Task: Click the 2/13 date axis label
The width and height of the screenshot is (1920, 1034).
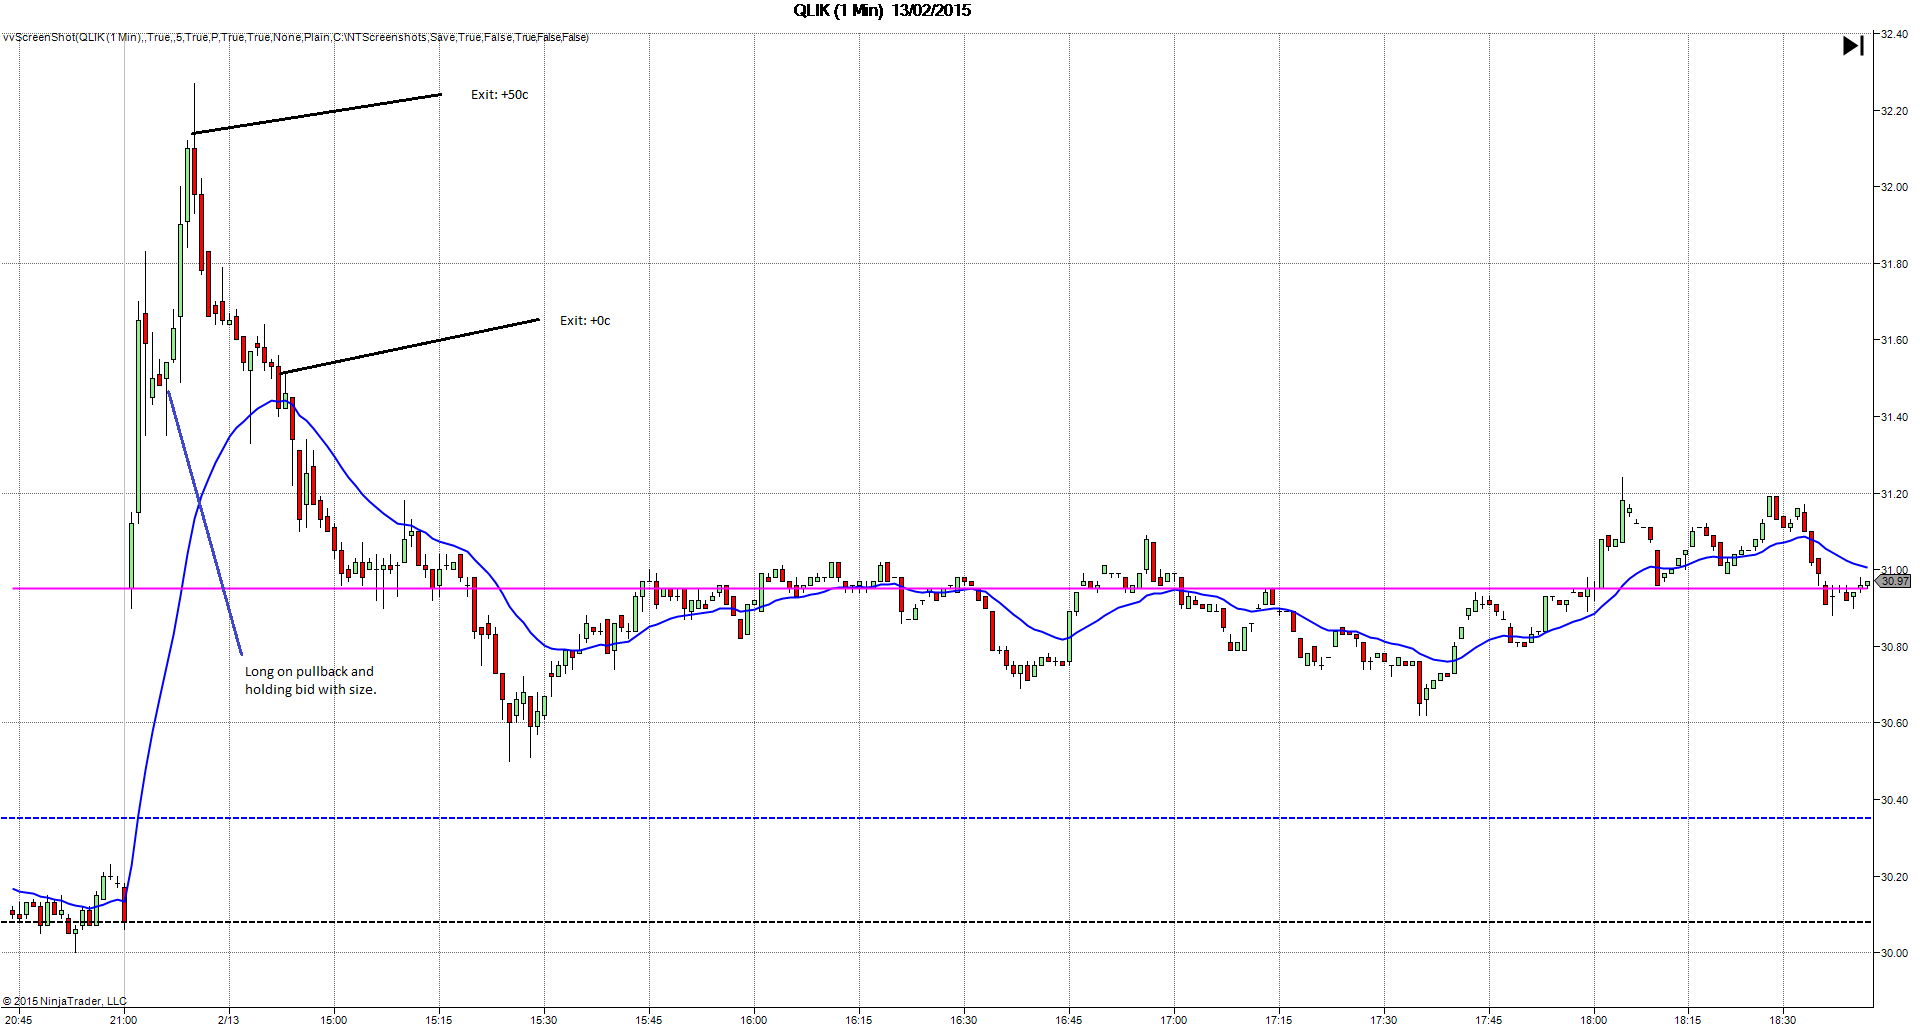Action: click(x=229, y=1020)
